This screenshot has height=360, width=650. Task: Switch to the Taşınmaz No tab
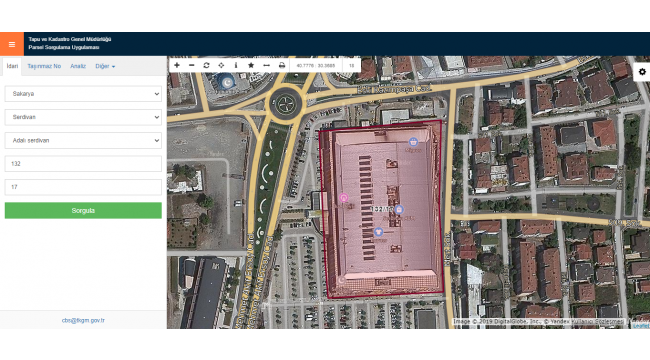click(44, 66)
